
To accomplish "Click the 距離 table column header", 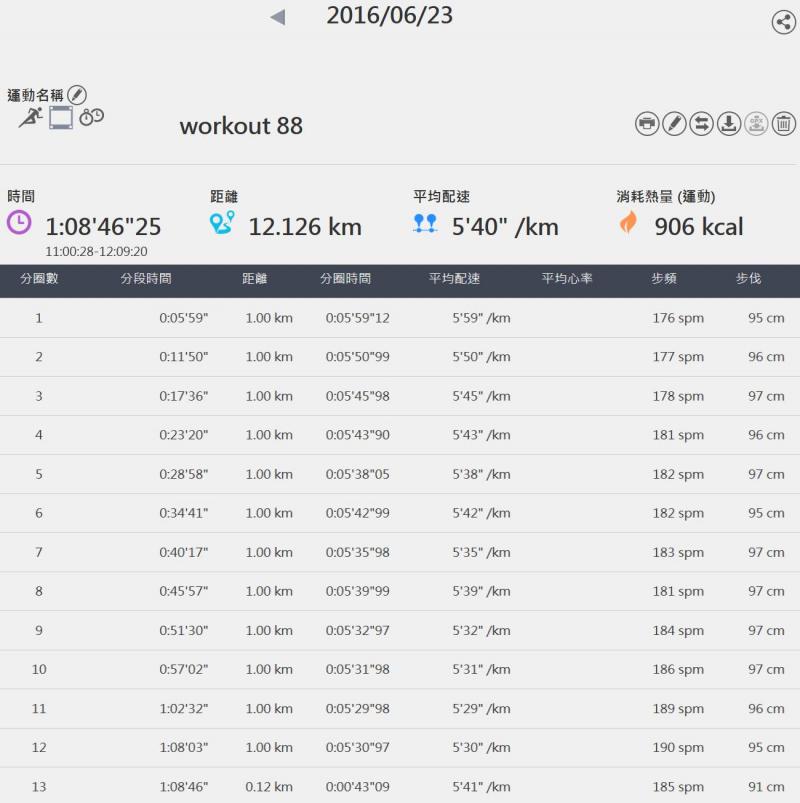I will coord(255,279).
